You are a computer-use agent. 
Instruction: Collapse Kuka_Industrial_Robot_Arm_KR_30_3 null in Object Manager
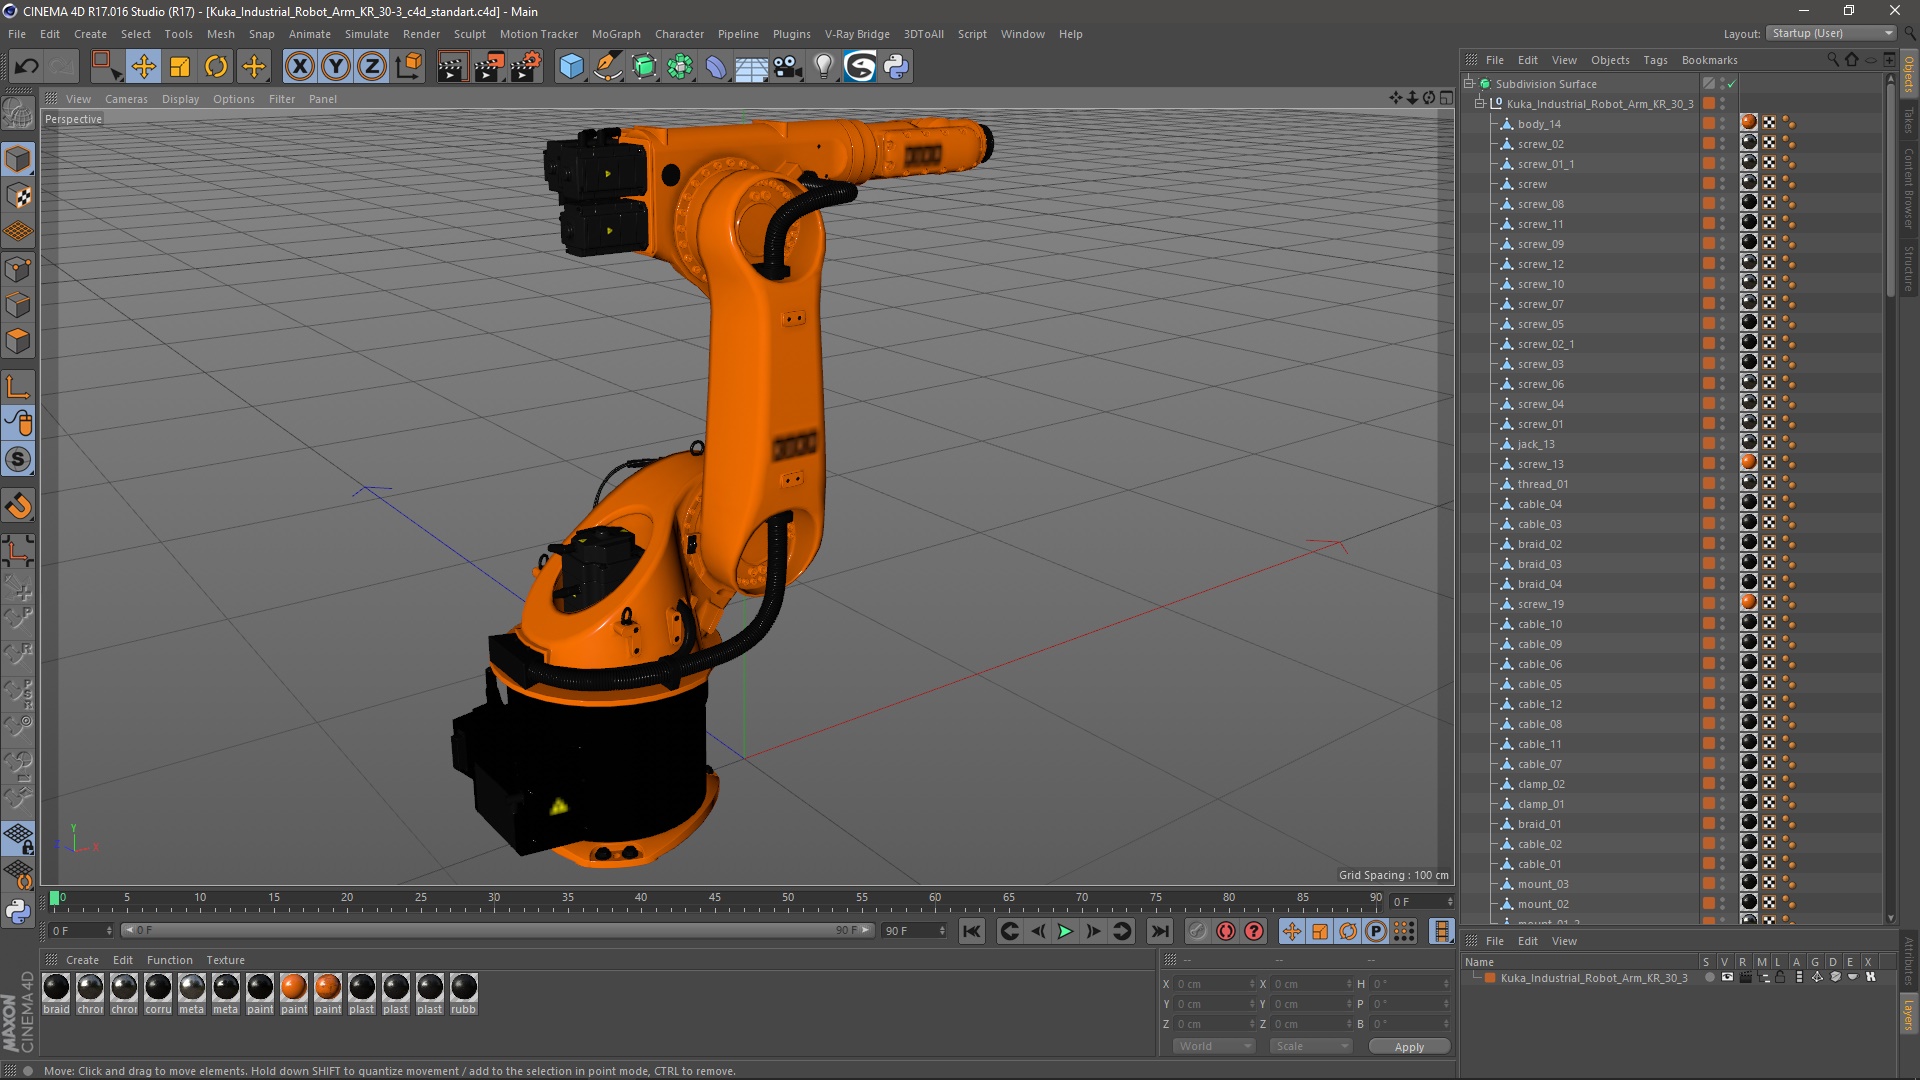point(1480,104)
